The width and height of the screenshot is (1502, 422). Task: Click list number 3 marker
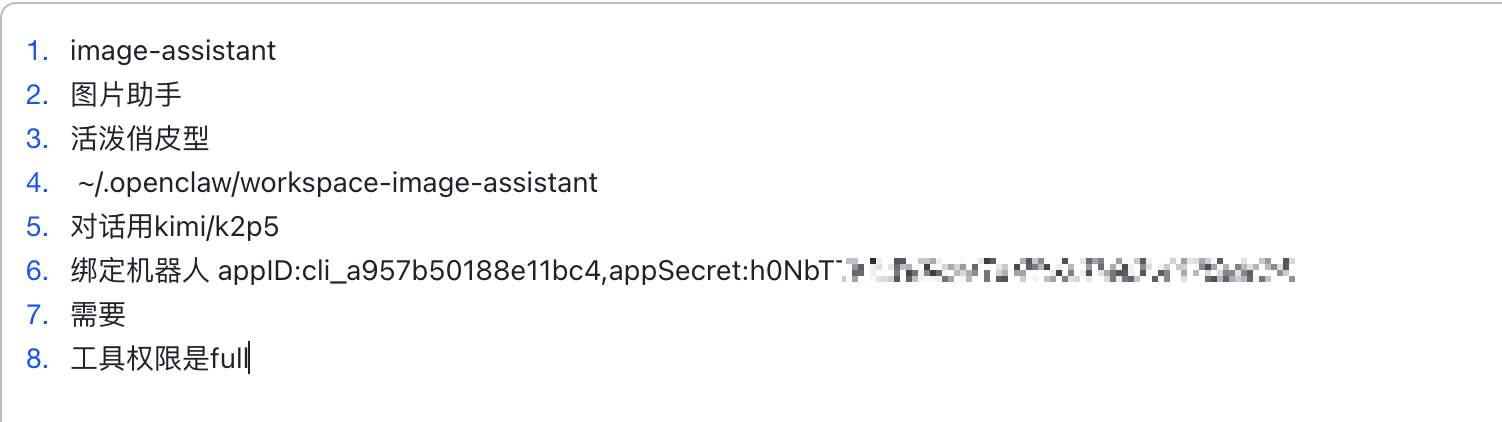click(x=38, y=139)
